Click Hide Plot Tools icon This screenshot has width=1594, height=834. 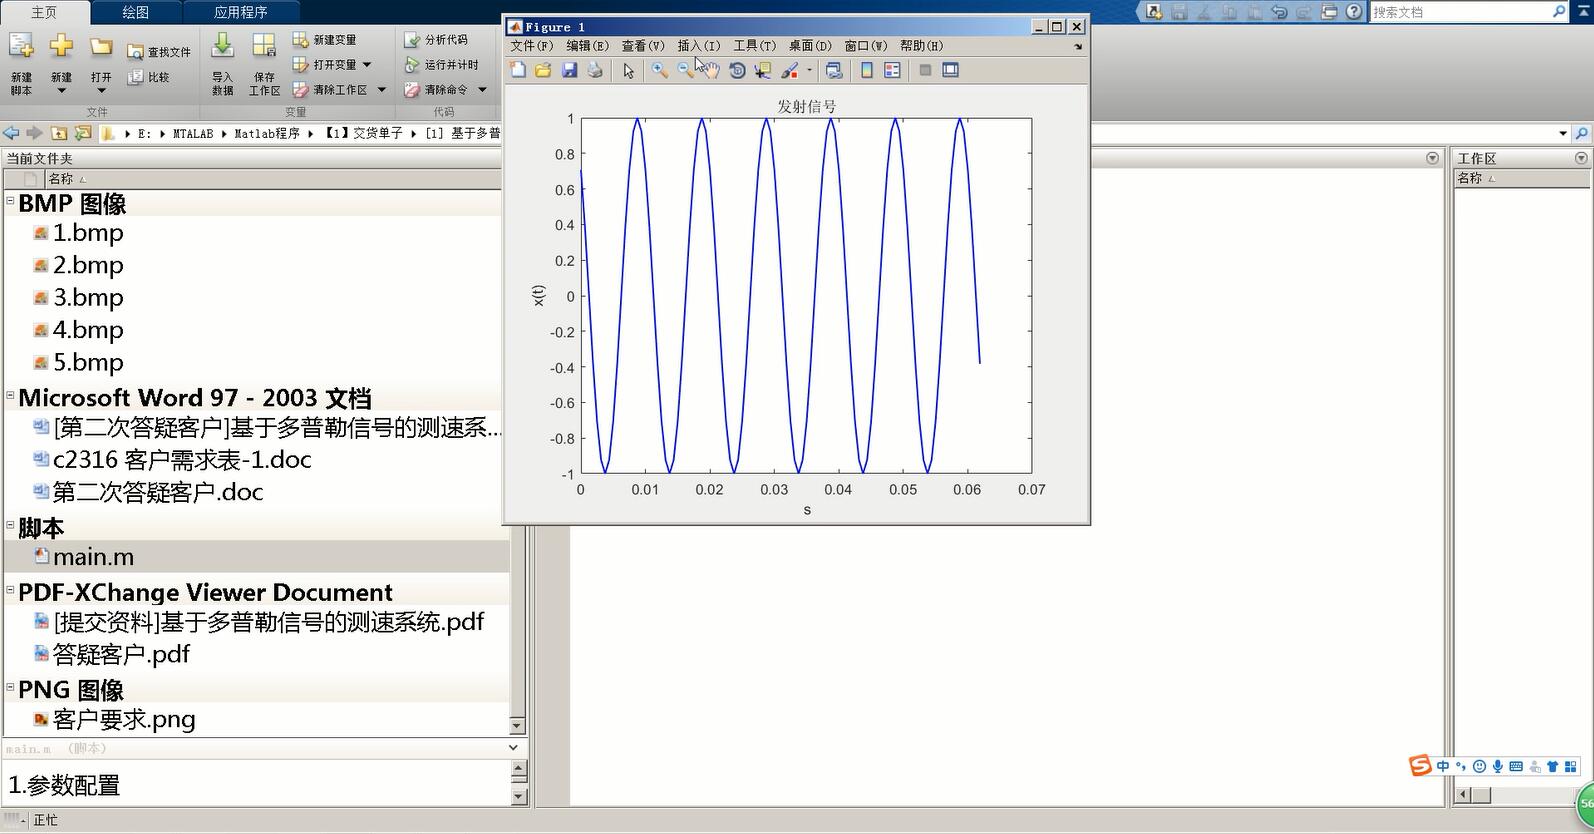(925, 70)
